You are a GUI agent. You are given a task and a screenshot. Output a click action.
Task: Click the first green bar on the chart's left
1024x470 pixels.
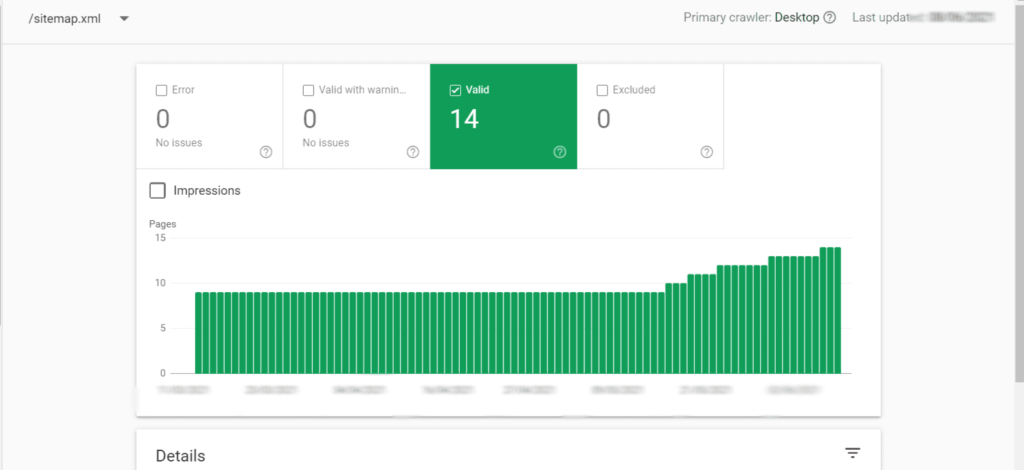click(x=199, y=332)
